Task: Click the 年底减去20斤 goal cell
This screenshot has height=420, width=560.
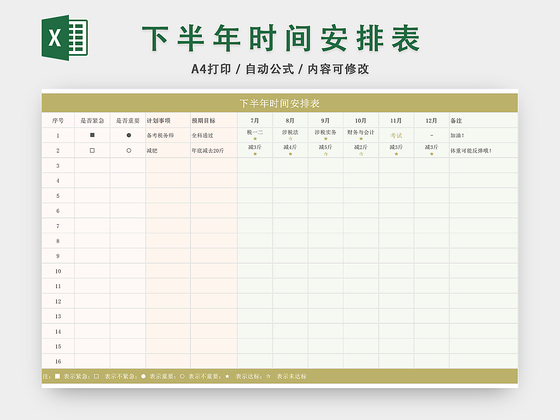Action: pyautogui.click(x=214, y=150)
